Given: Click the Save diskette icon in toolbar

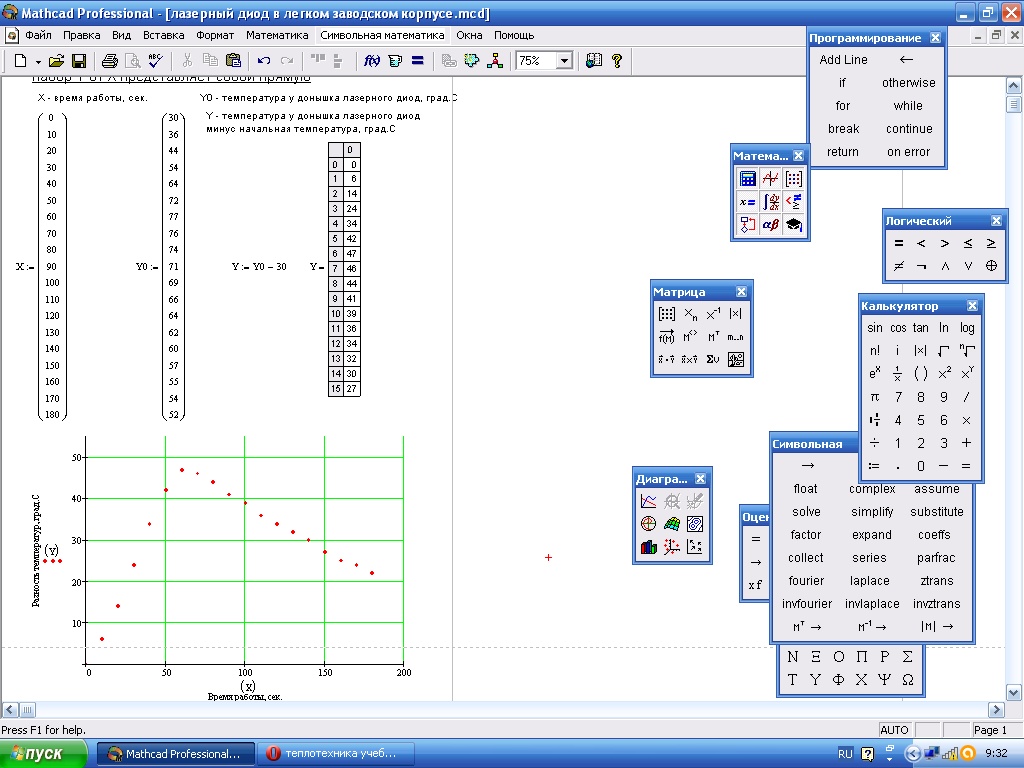Looking at the screenshot, I should (x=78, y=61).
